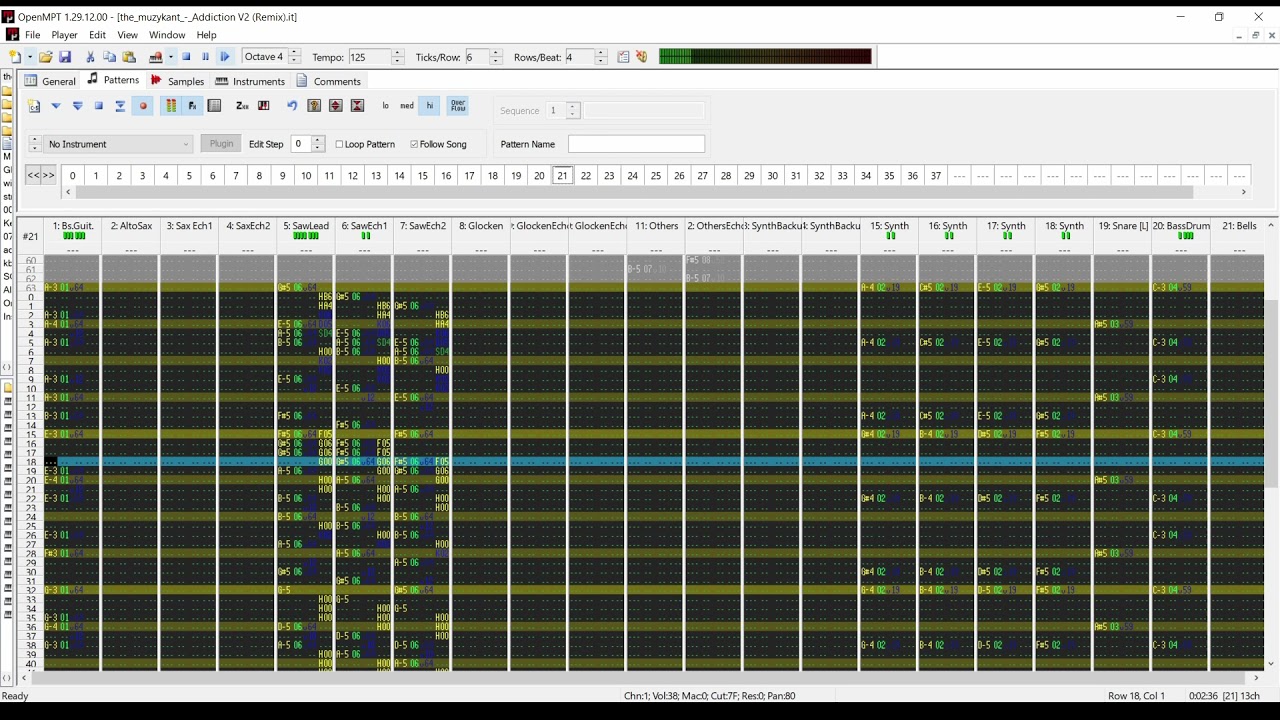Switch to the Instruments tab

pos(250,81)
